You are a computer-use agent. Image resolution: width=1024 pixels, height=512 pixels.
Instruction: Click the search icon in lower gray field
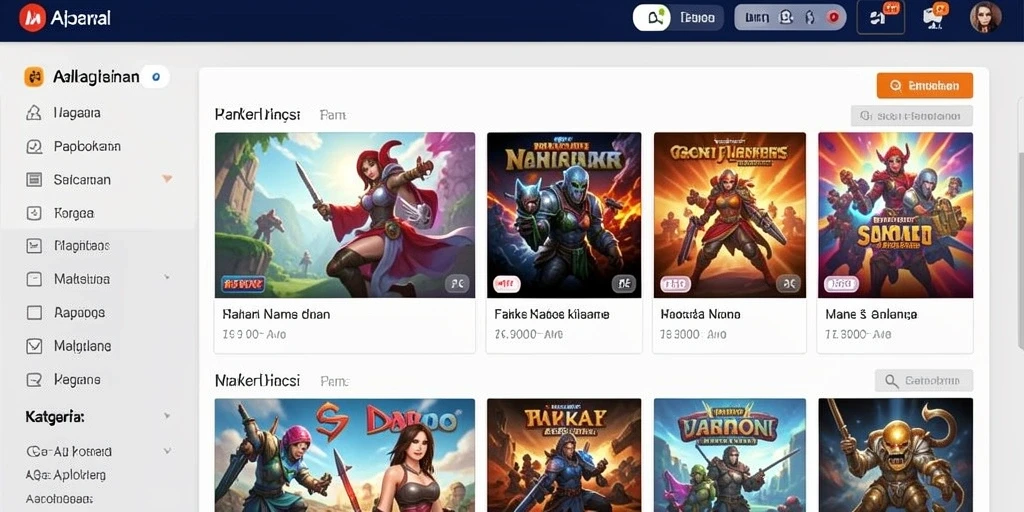[x=891, y=380]
